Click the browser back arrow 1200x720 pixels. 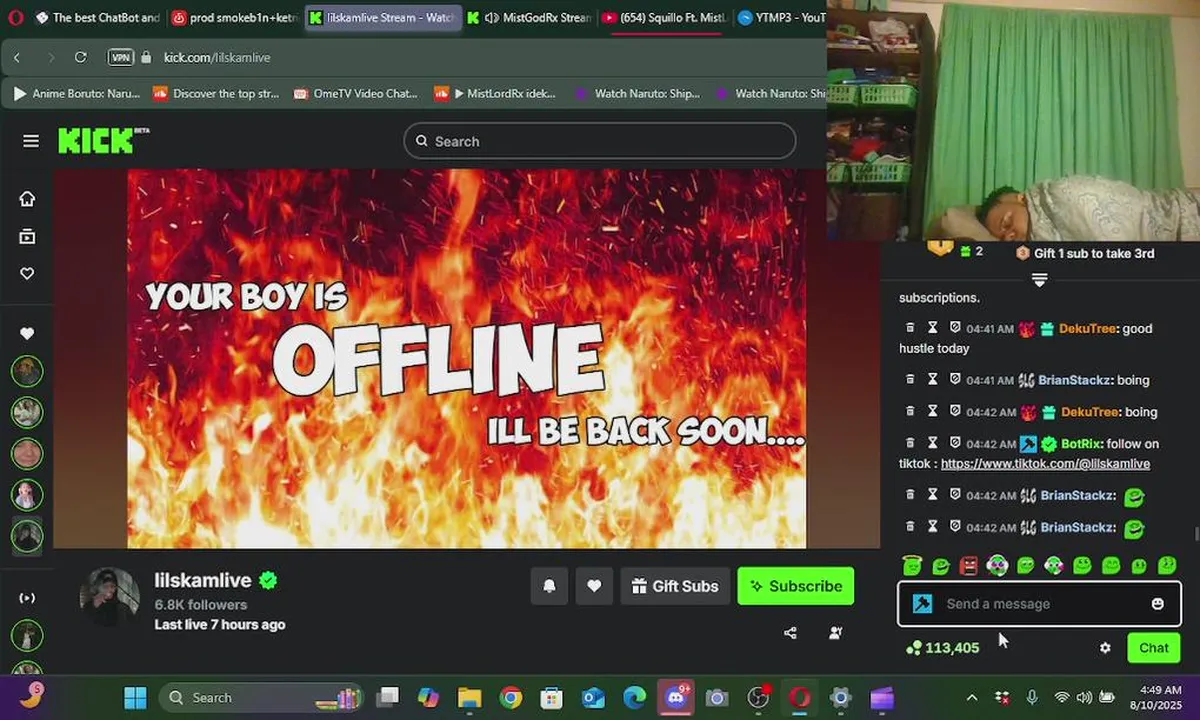point(17,57)
